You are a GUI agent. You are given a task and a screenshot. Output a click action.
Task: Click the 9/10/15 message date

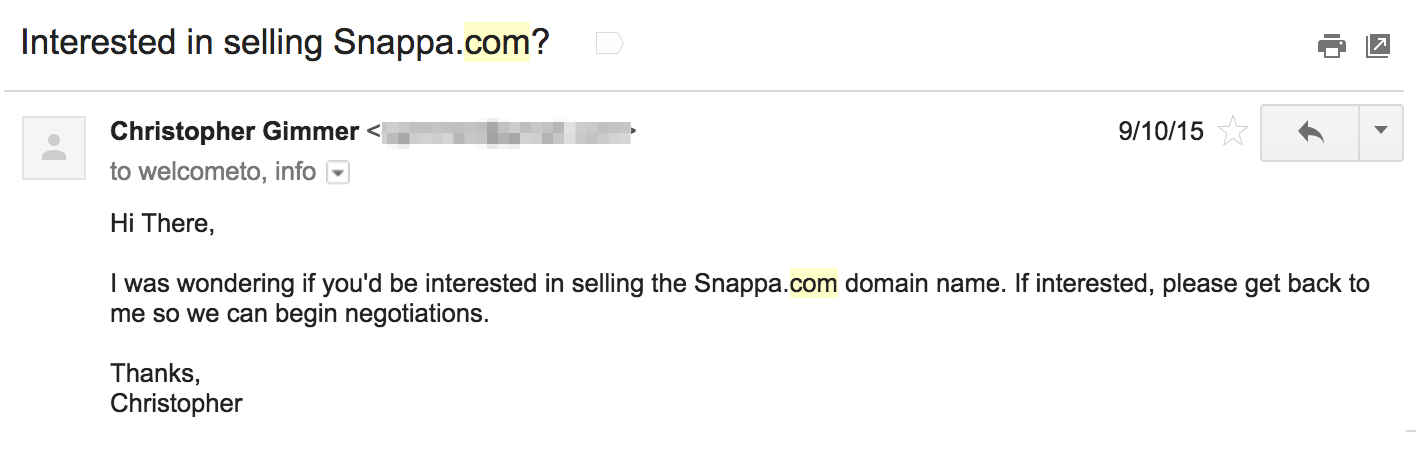pyautogui.click(x=1161, y=131)
